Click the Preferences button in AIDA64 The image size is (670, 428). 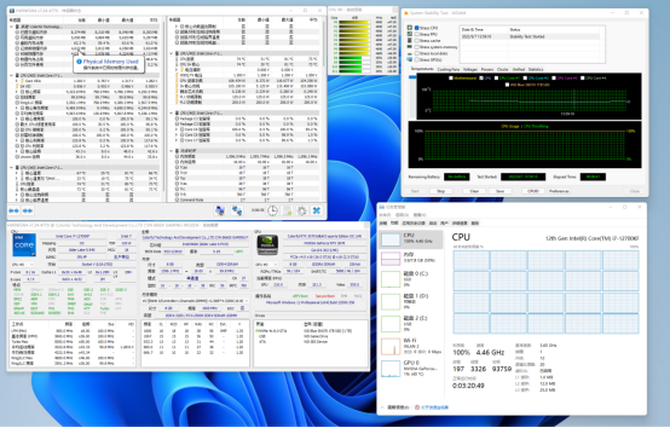click(560, 190)
